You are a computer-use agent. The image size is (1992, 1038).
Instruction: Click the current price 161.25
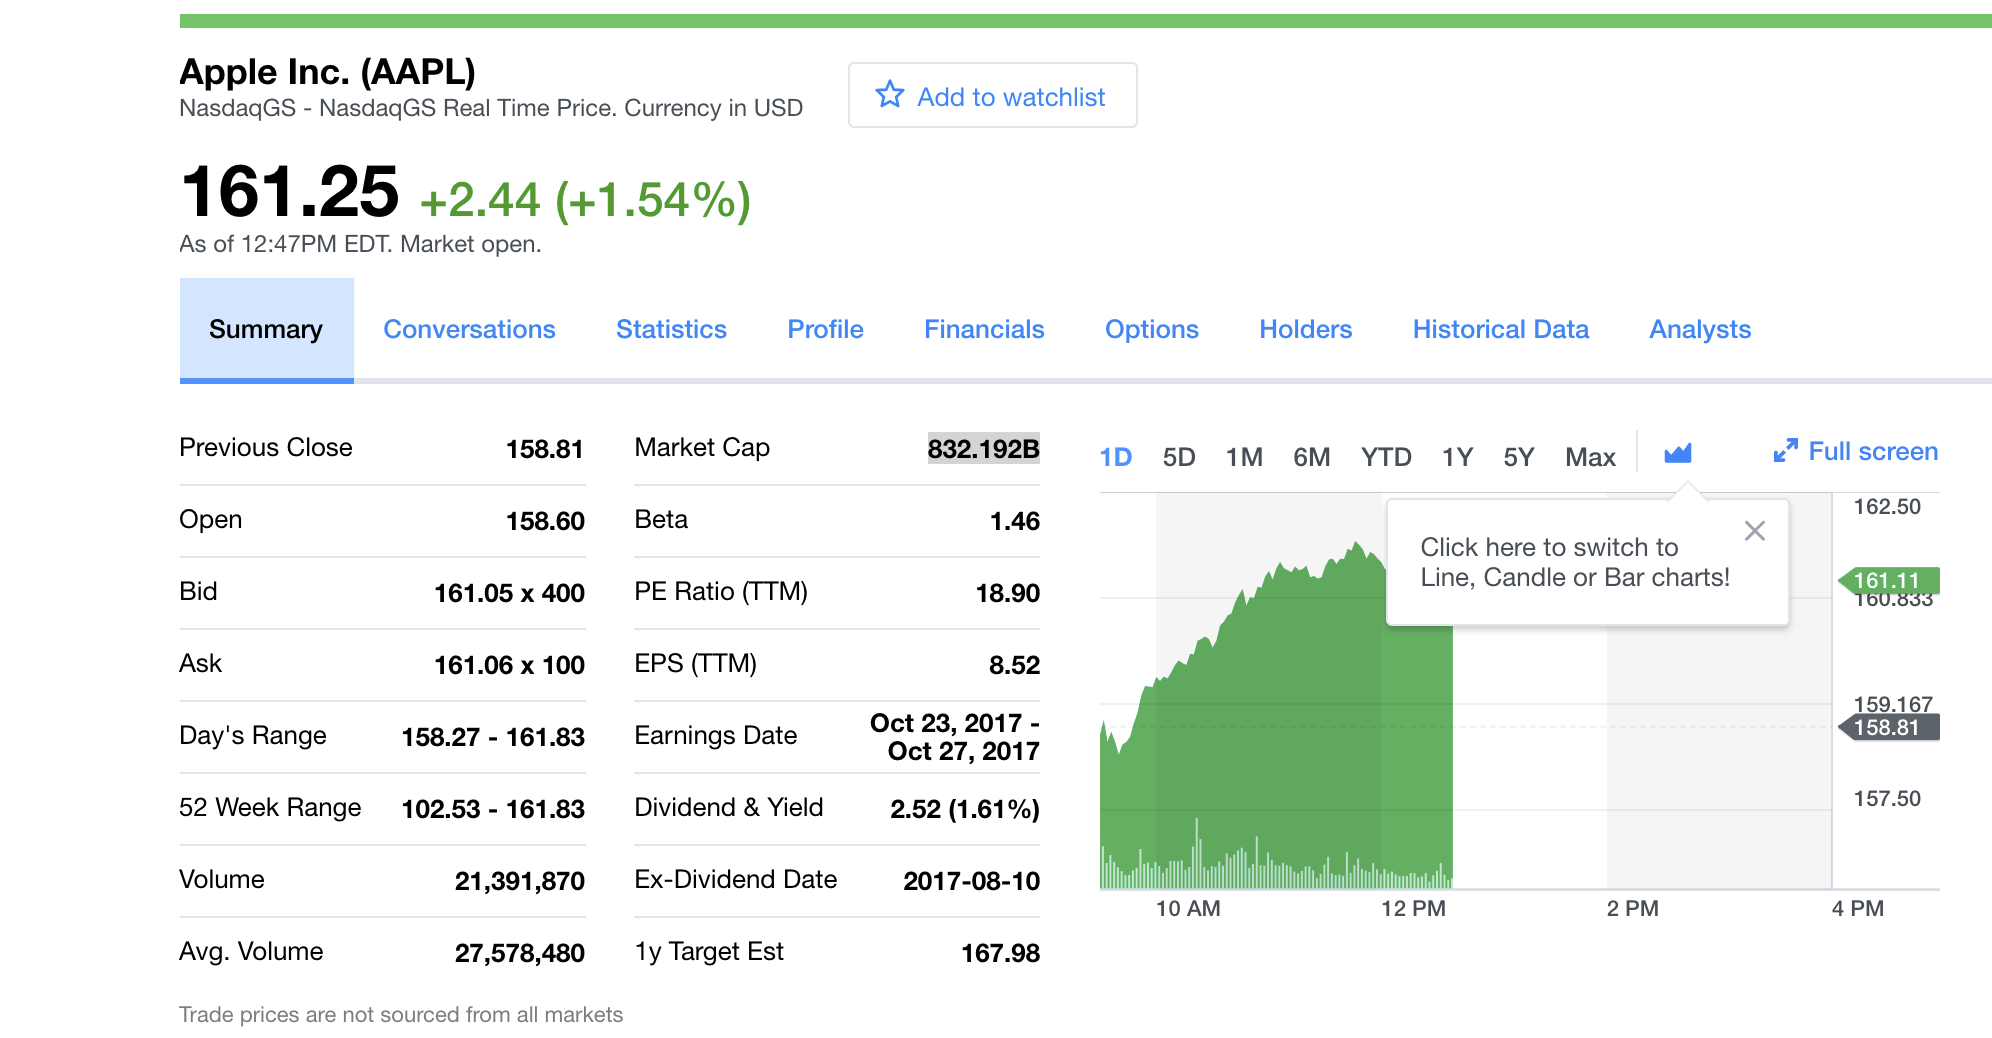click(x=290, y=192)
